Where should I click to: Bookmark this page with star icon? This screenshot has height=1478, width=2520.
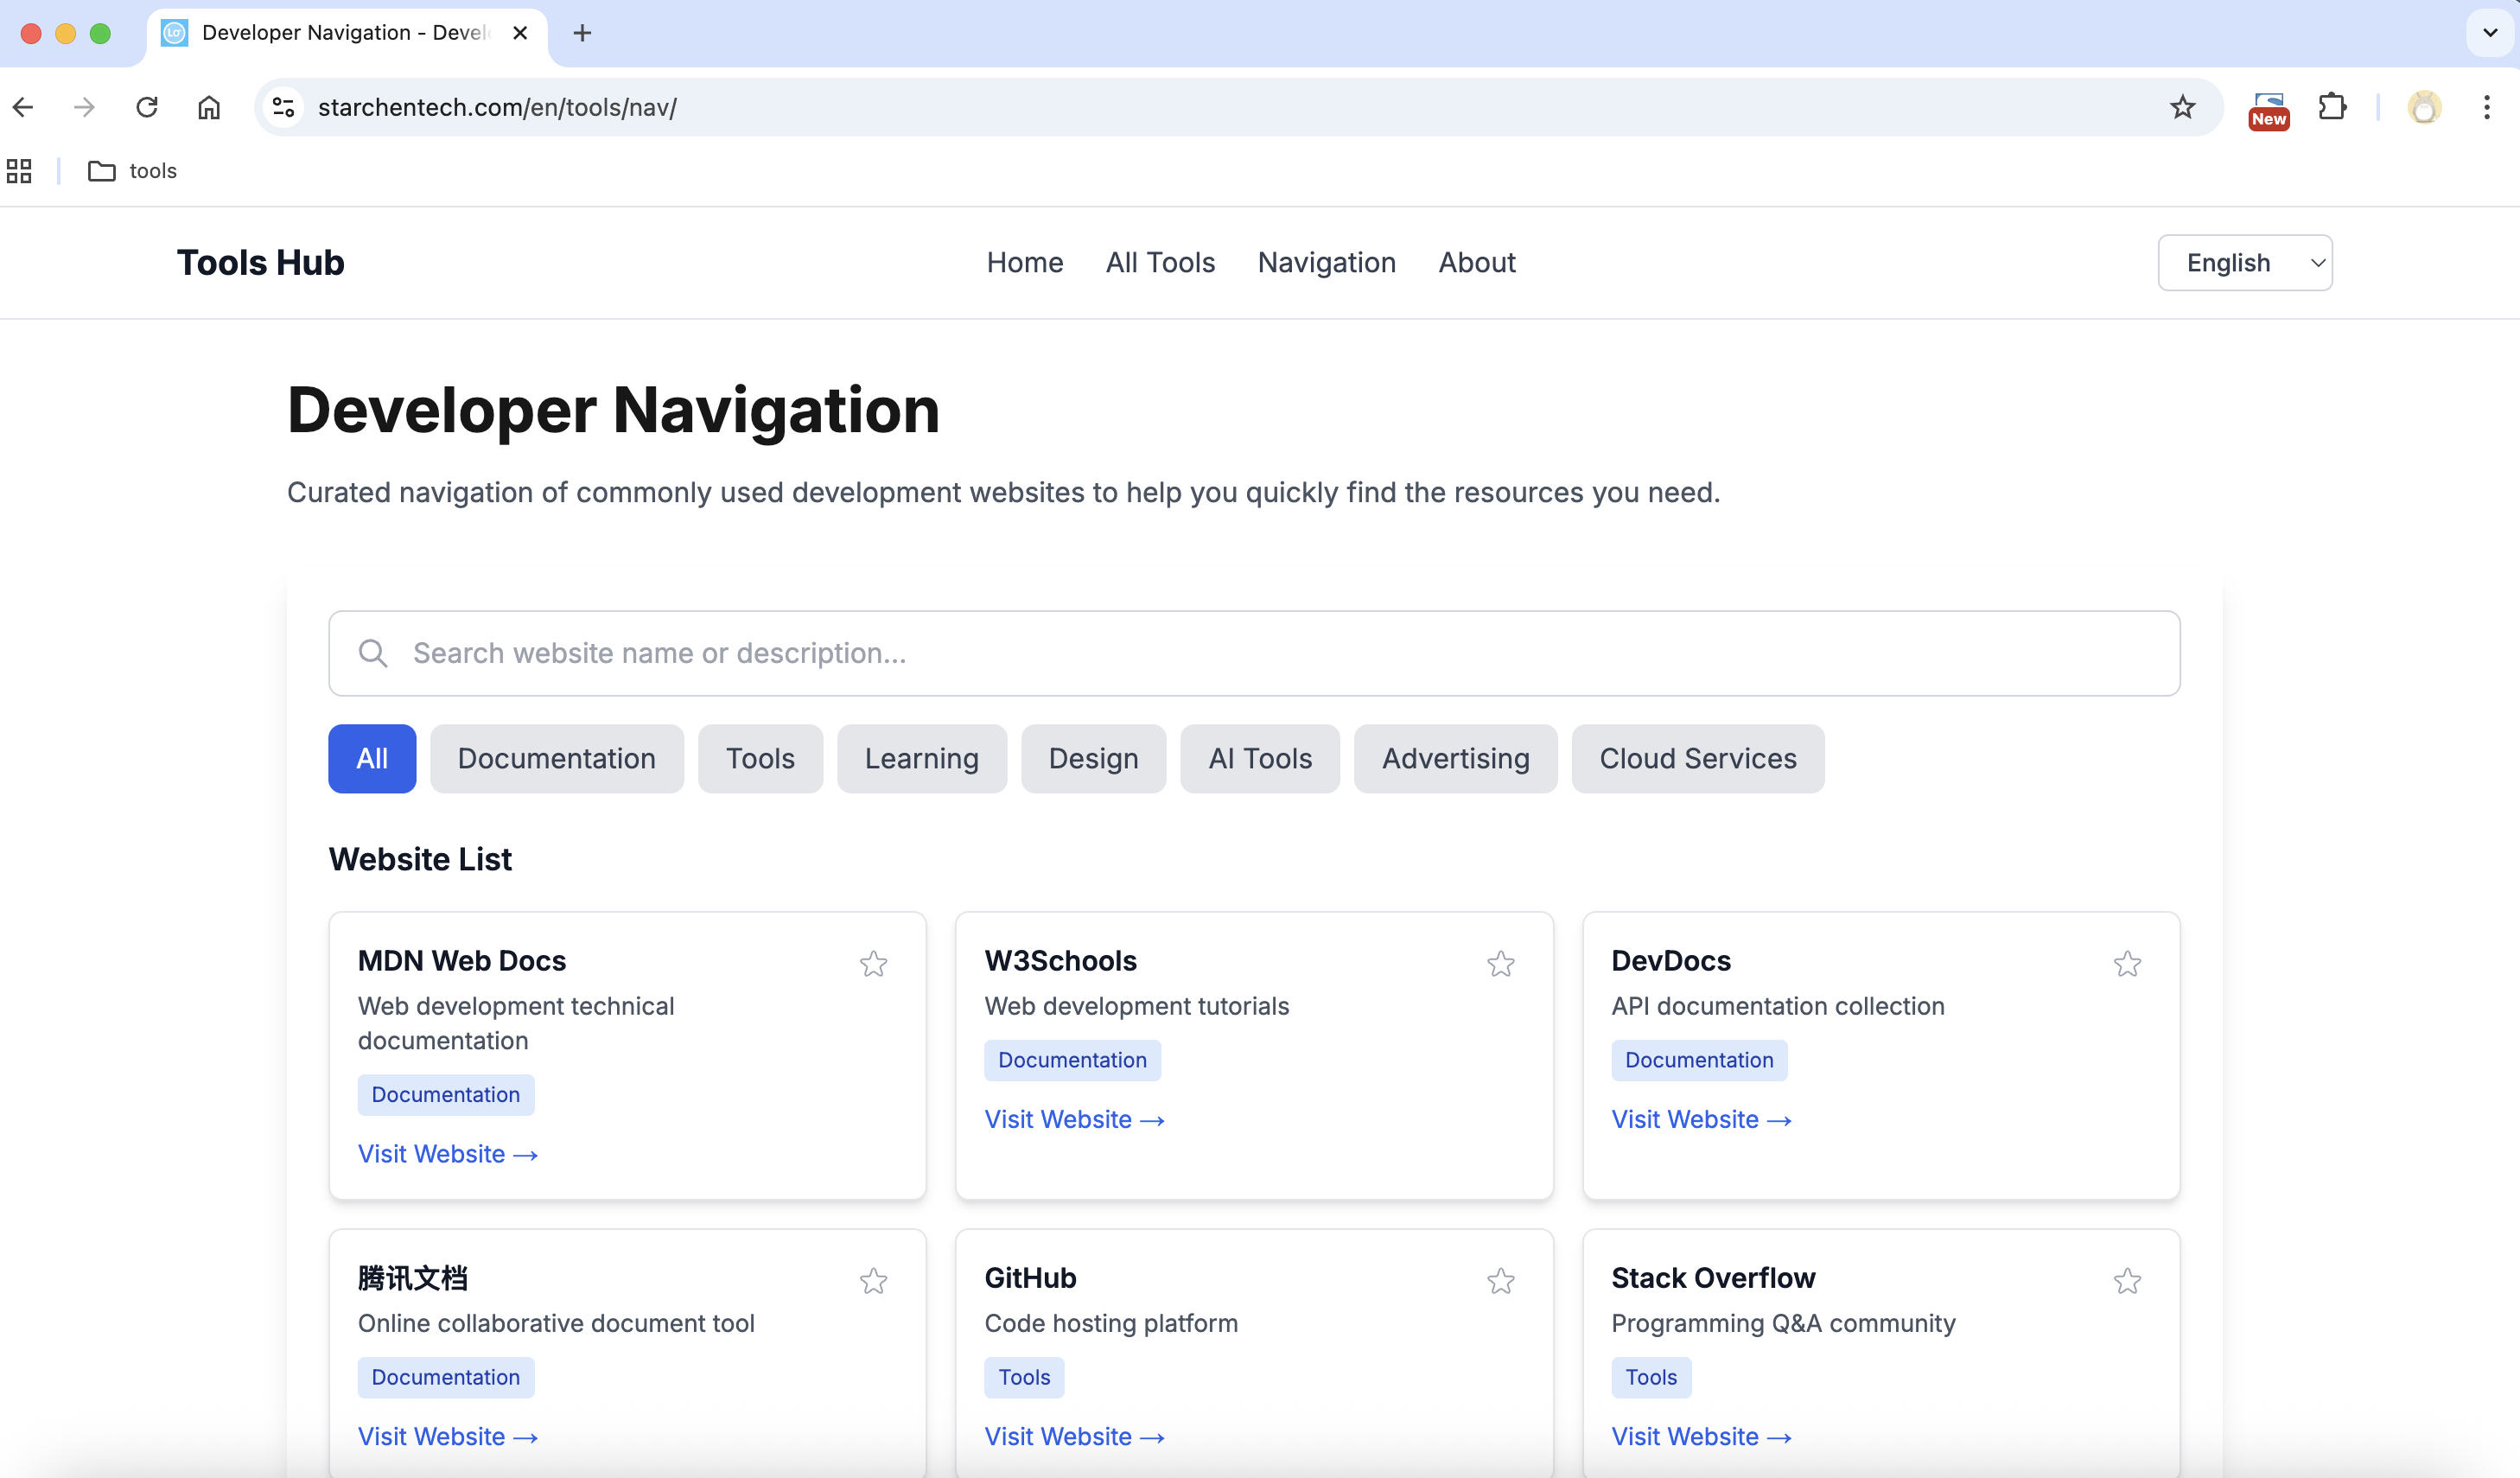coord(2182,107)
